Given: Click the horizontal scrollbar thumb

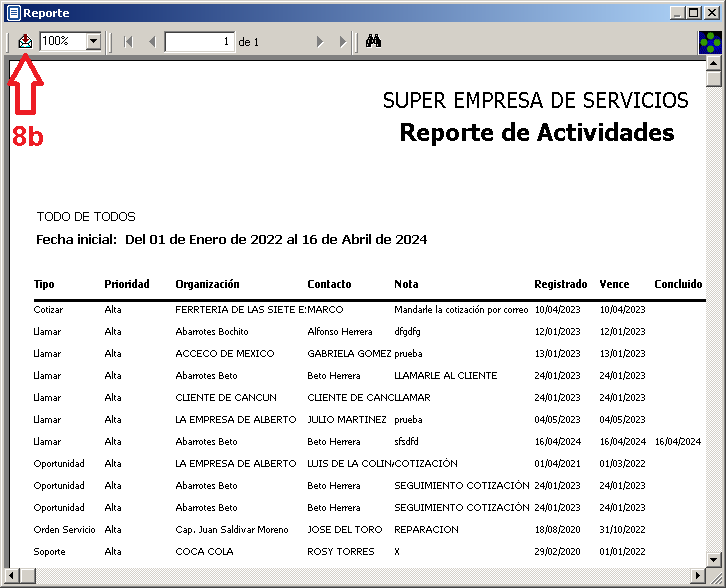Looking at the screenshot, I should tap(28, 576).
